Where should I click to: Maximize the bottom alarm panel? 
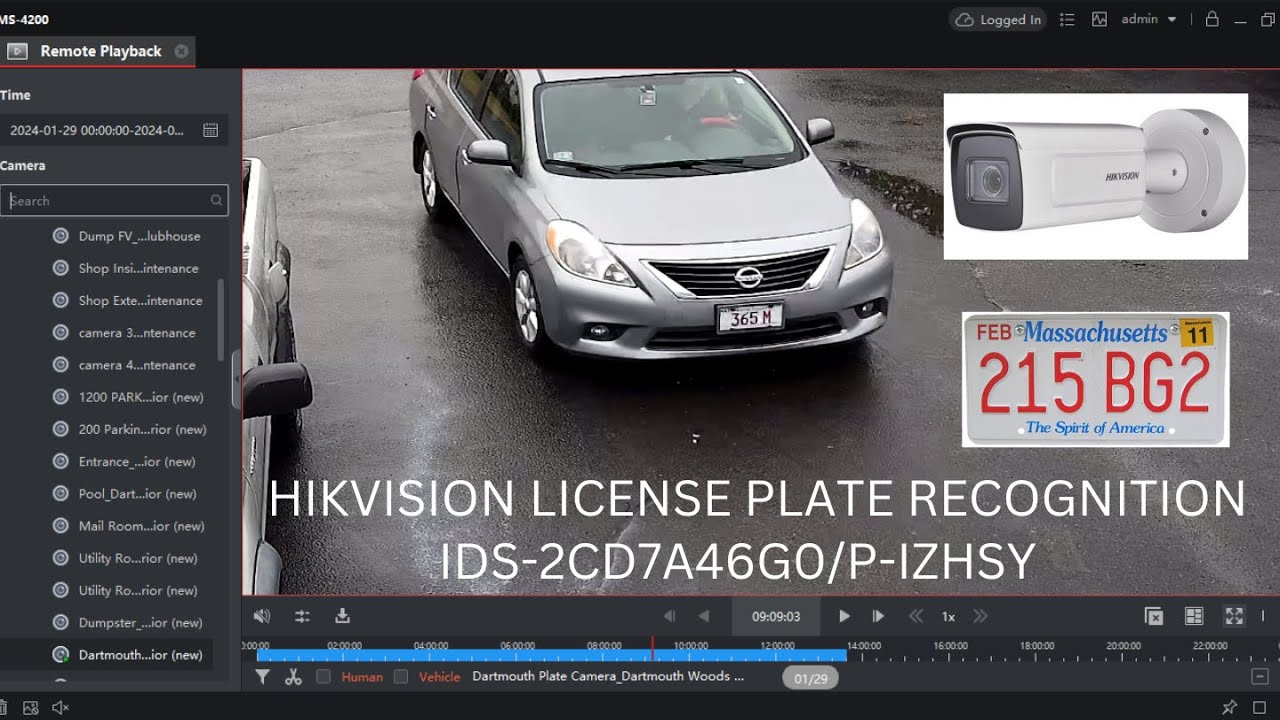[1259, 707]
